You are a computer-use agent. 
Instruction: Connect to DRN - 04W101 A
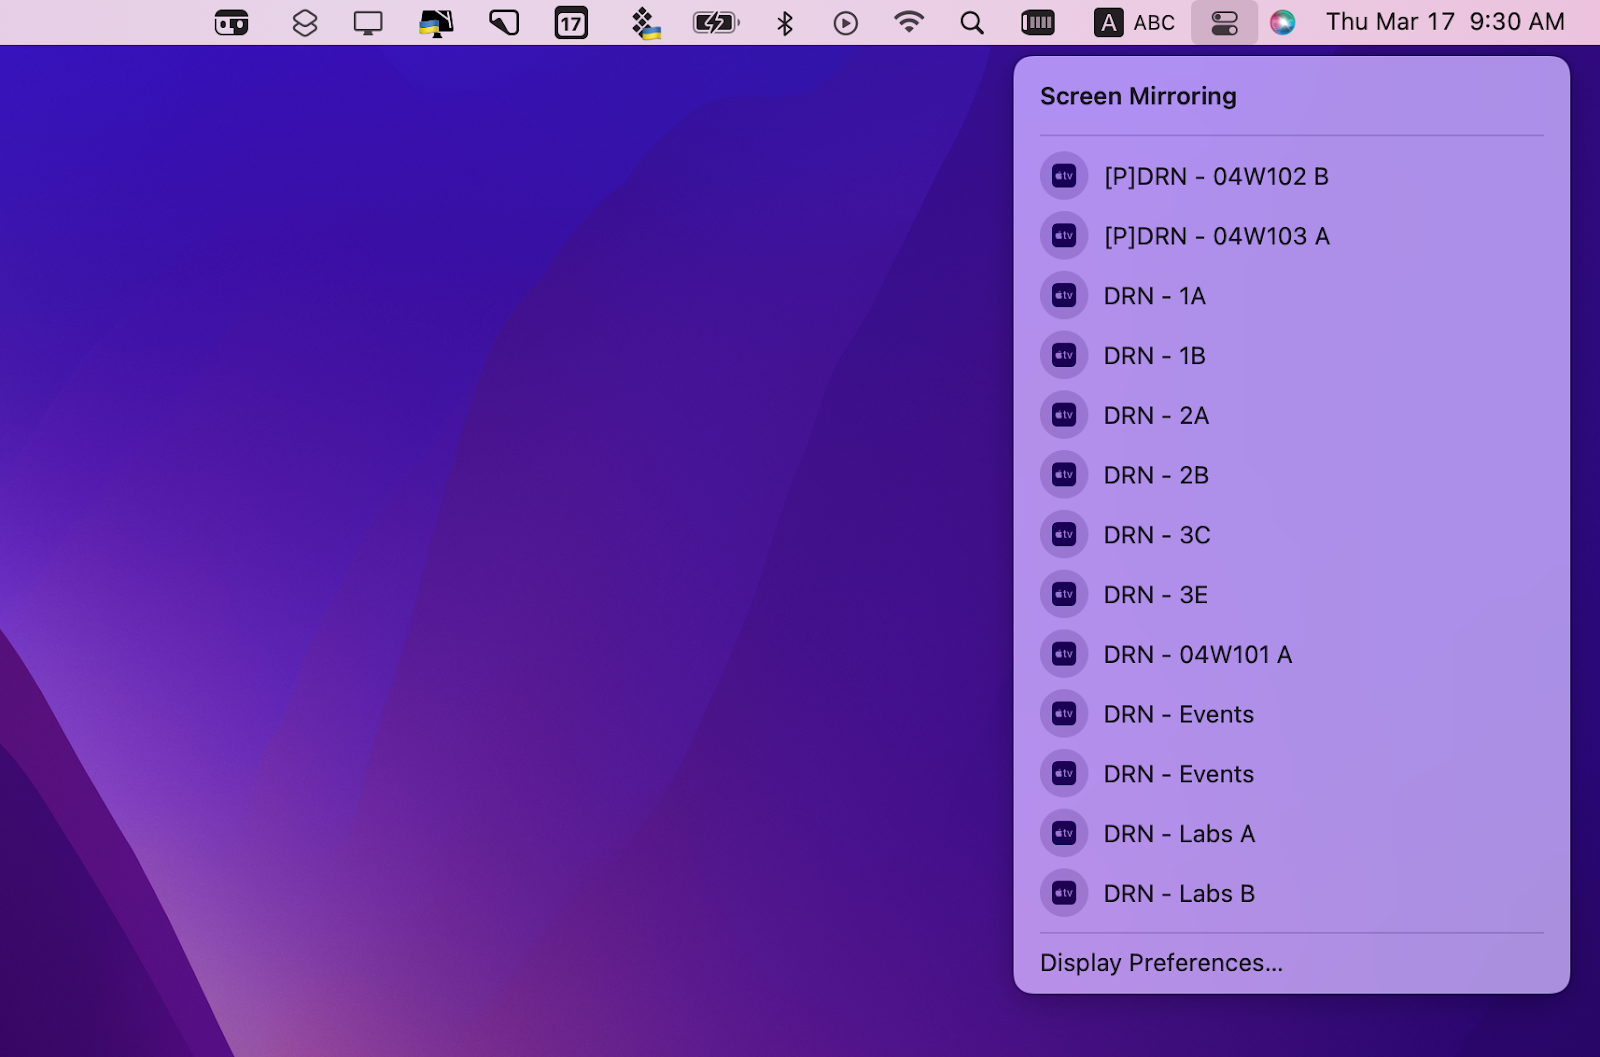1197,654
